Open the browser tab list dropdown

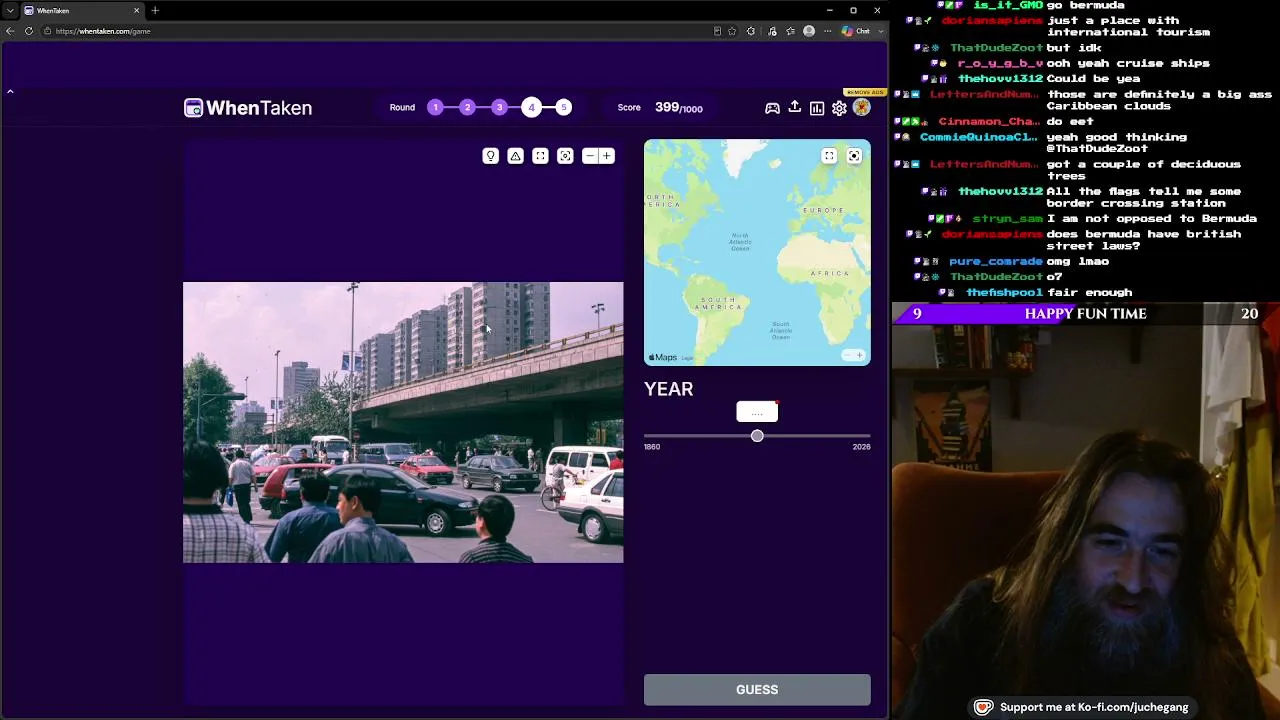[x=9, y=10]
